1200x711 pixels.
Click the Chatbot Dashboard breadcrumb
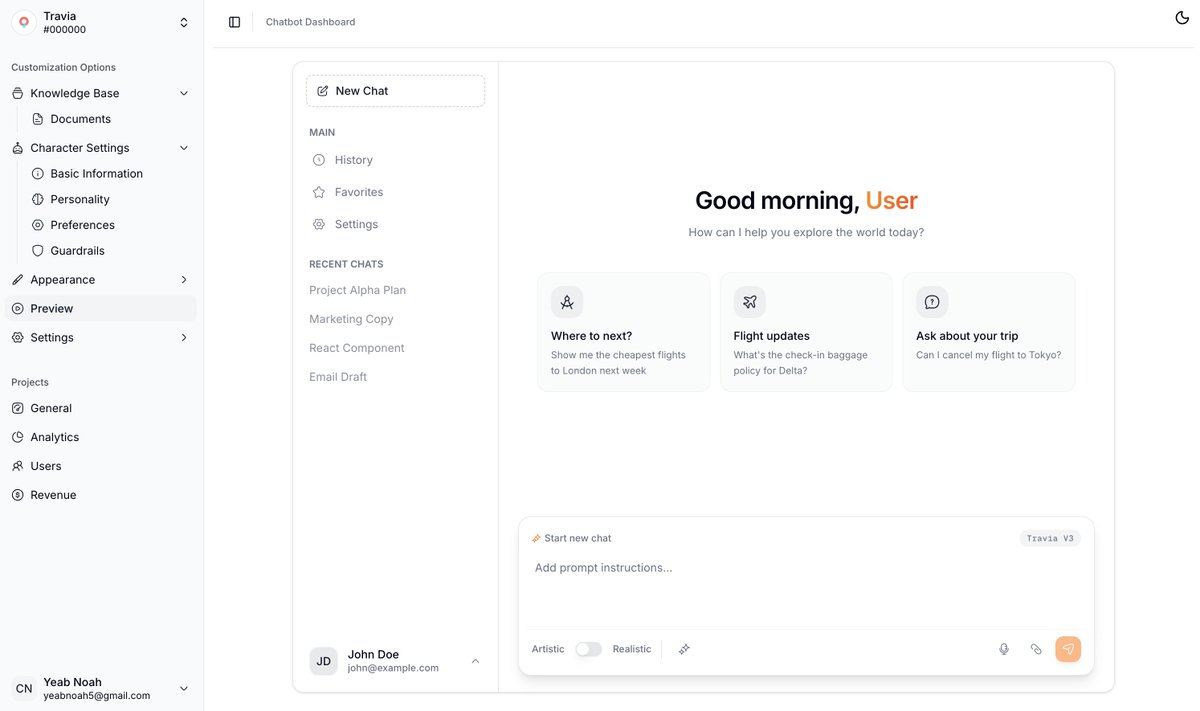pos(310,22)
